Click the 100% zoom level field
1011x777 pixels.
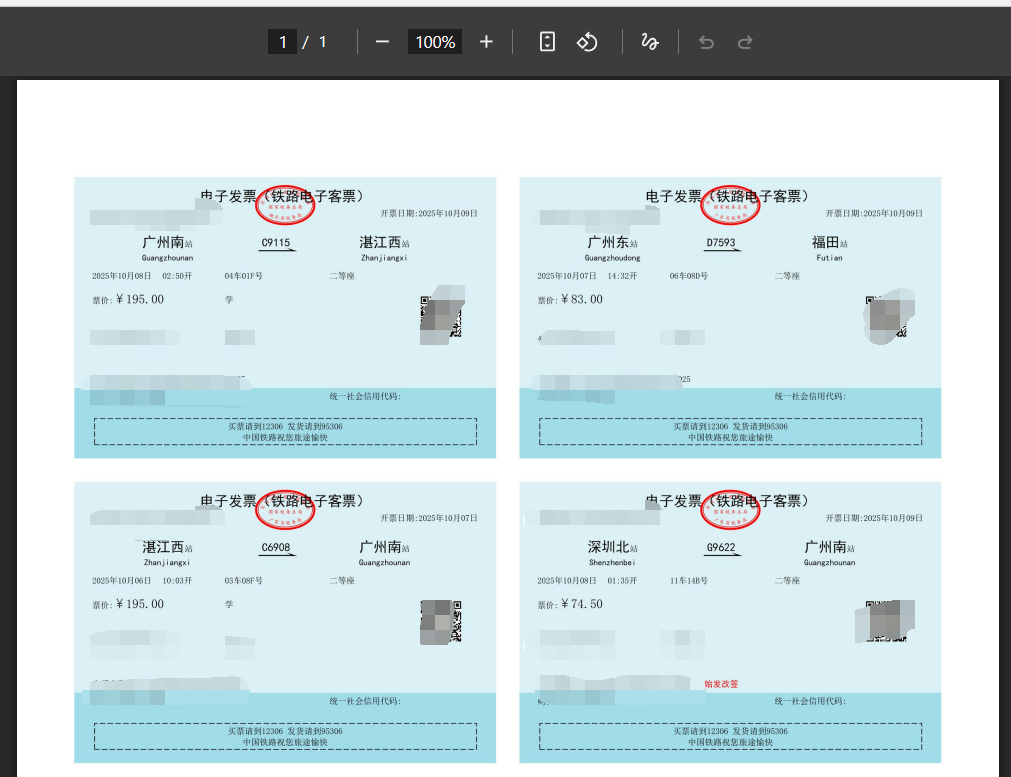(435, 42)
